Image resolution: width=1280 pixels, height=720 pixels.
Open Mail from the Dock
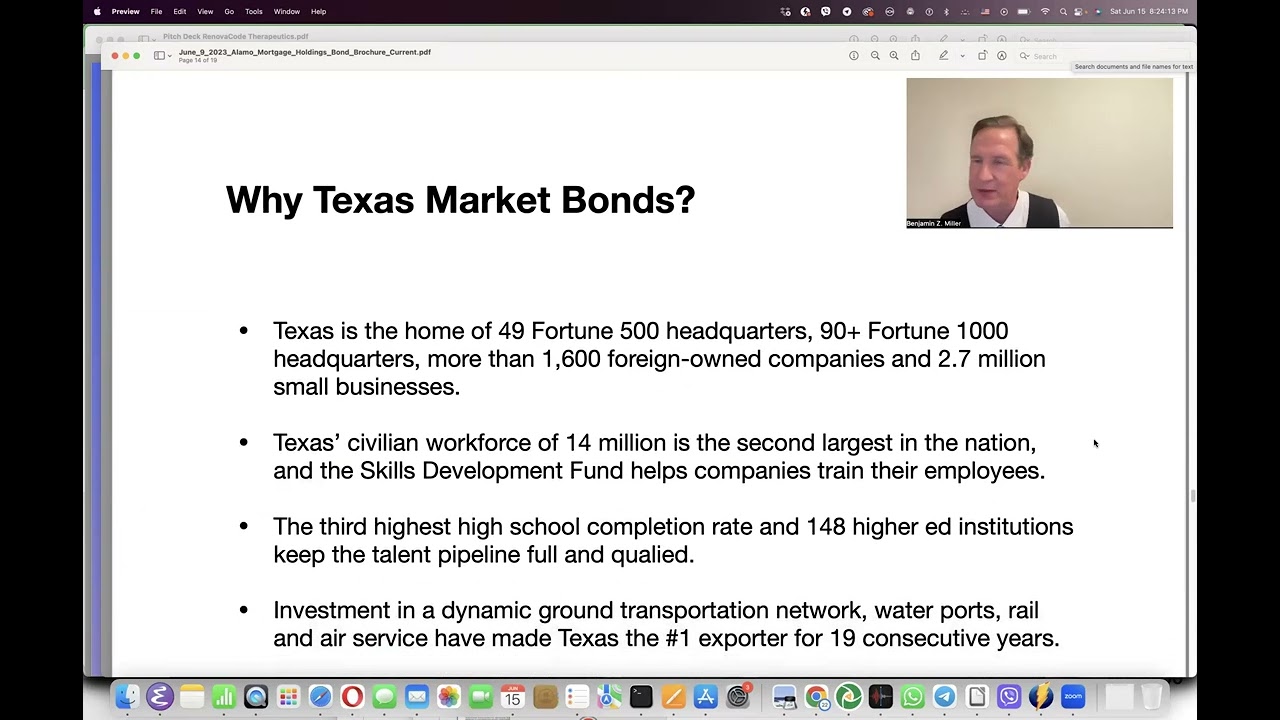(x=416, y=697)
